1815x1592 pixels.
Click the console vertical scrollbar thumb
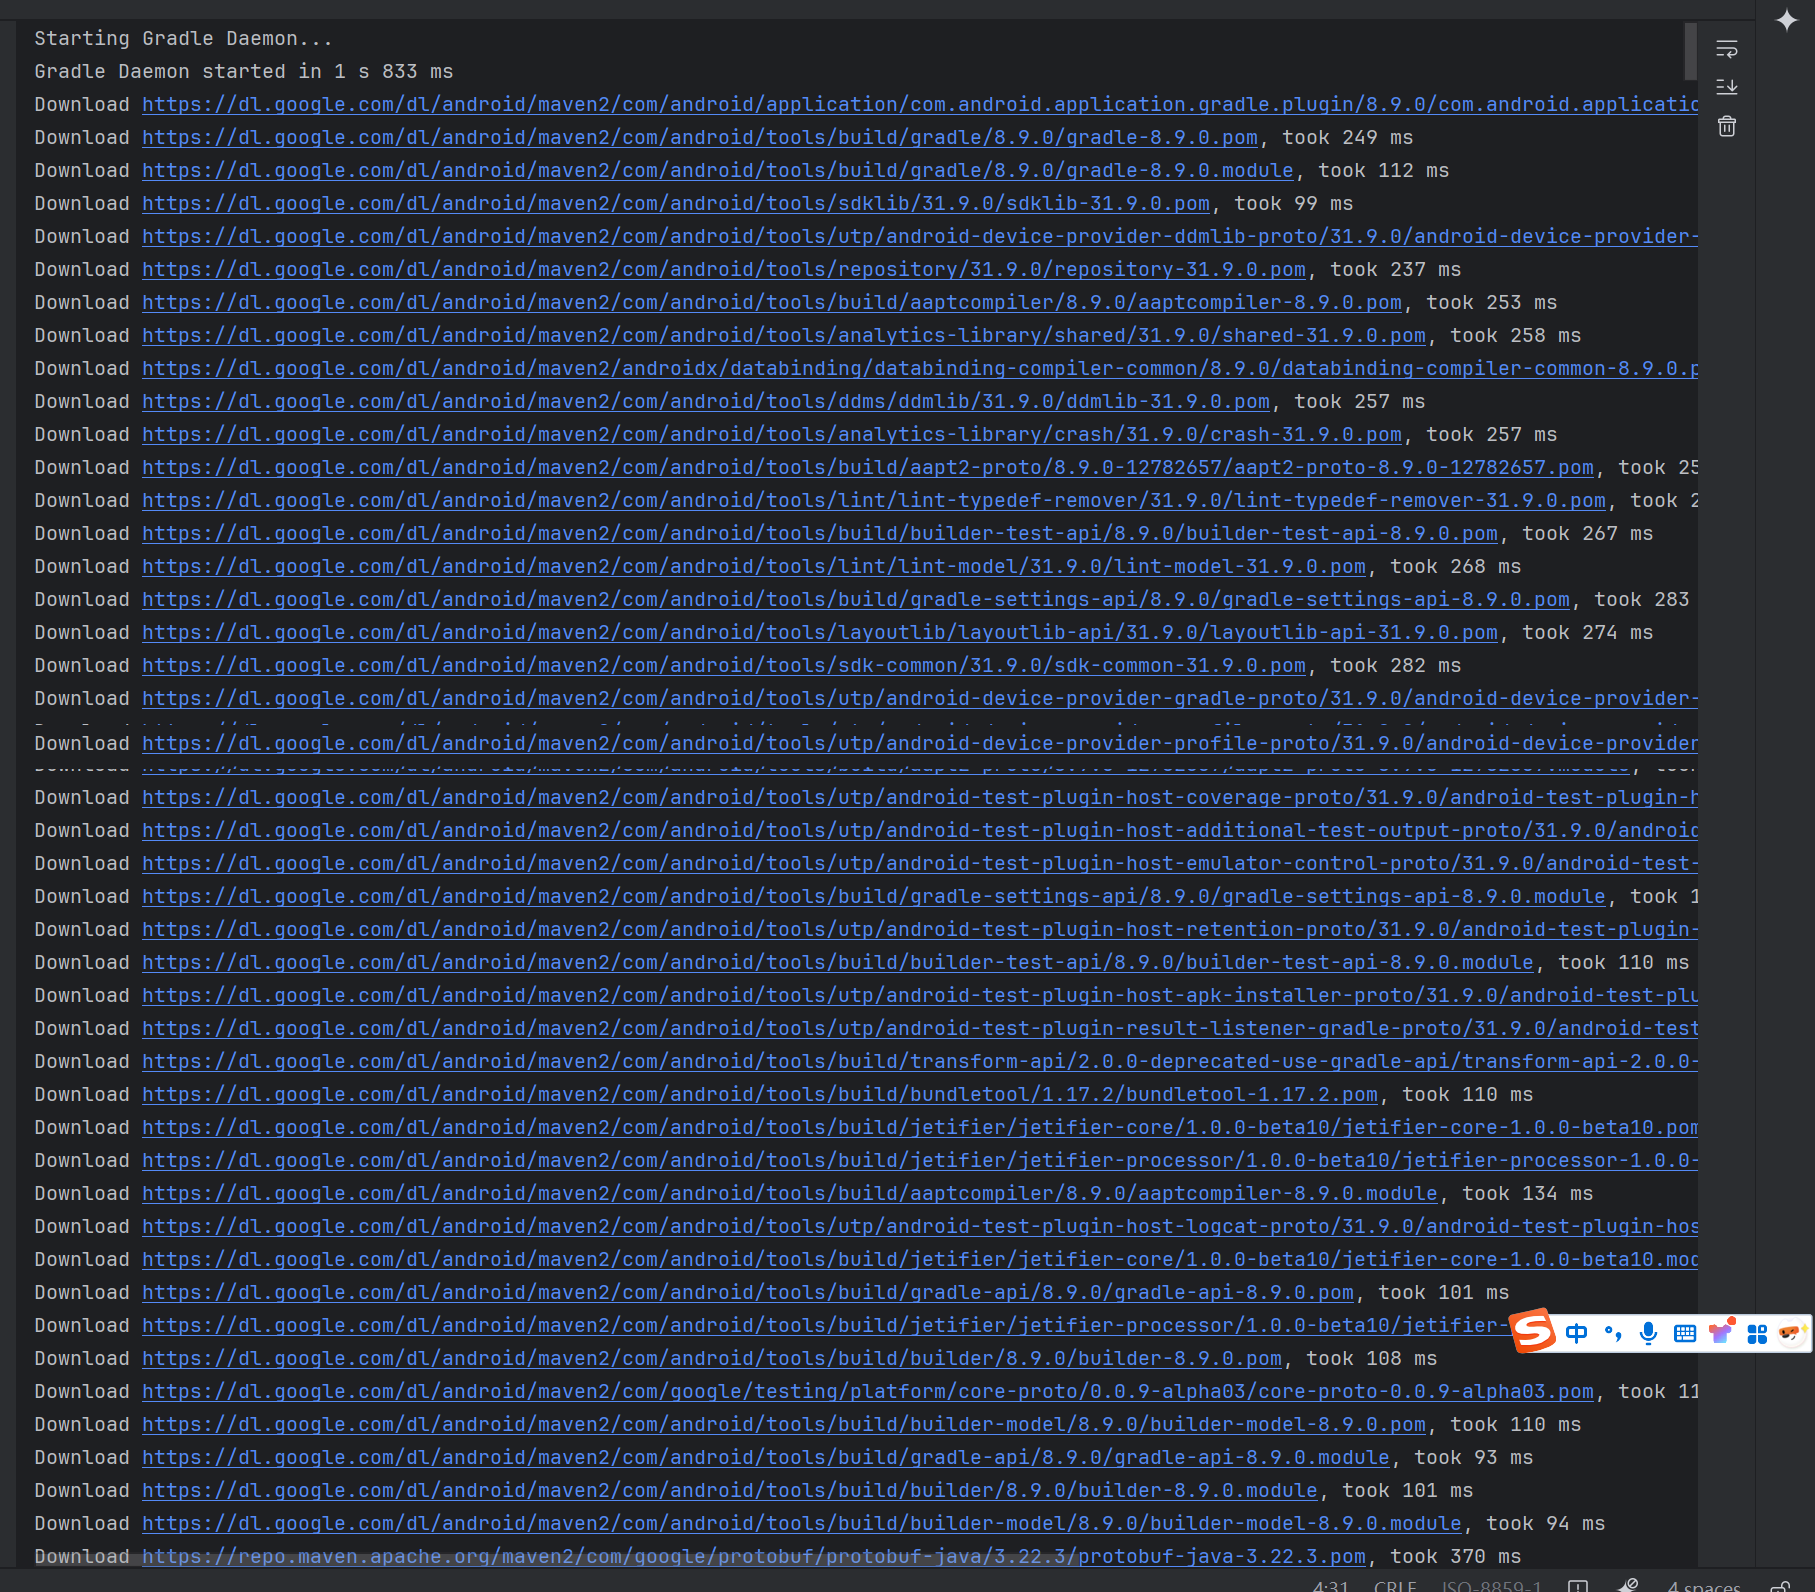[1690, 51]
